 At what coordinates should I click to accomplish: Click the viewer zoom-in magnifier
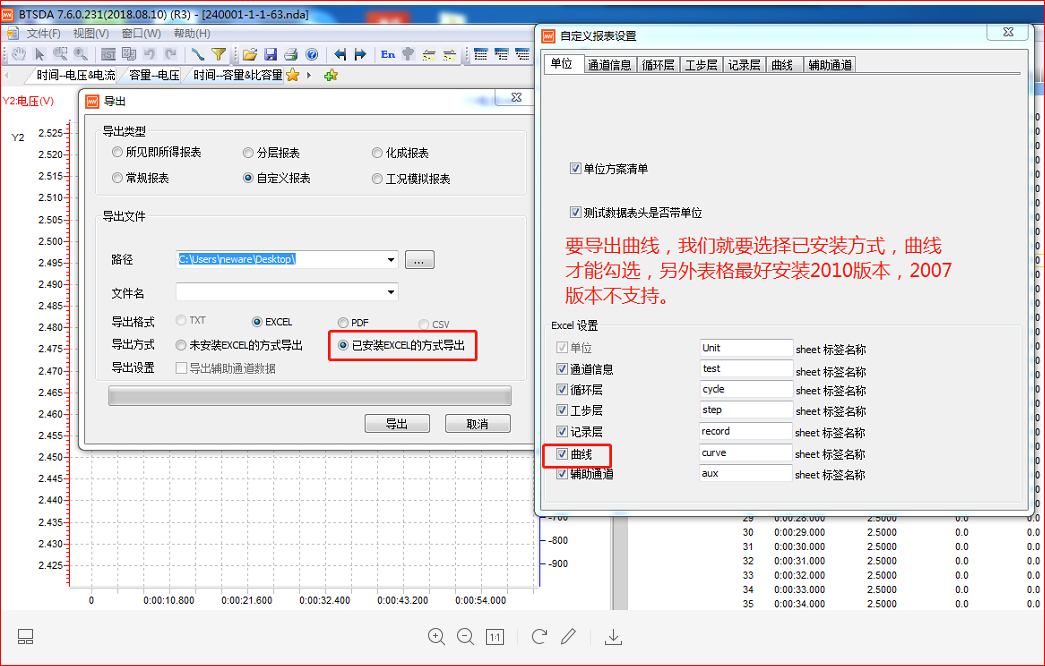[x=437, y=637]
